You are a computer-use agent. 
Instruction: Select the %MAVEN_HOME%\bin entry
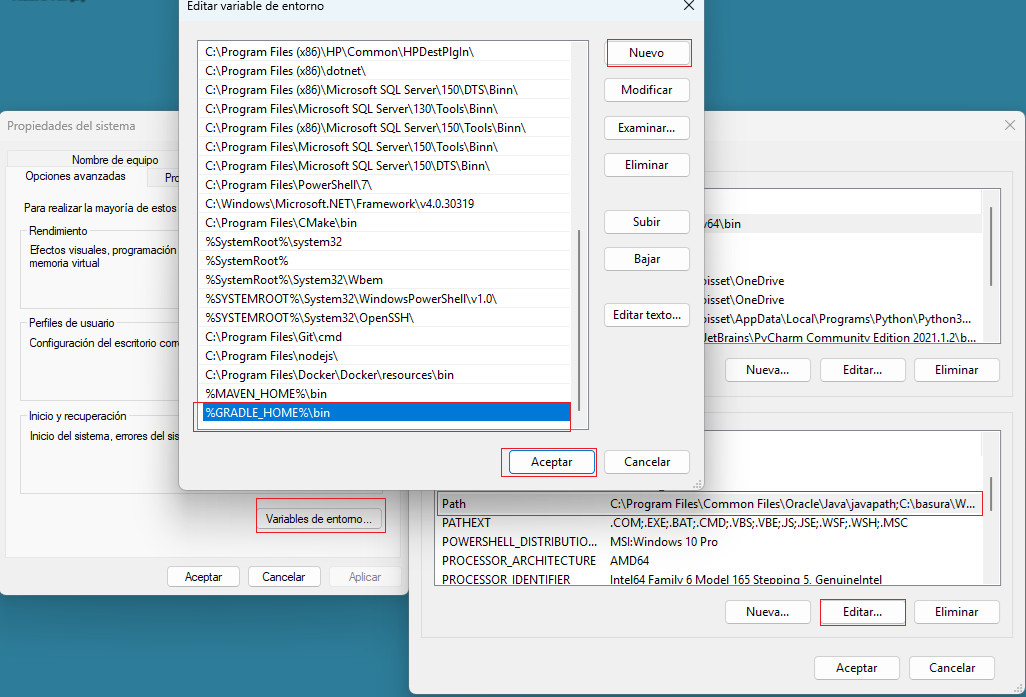click(x=266, y=394)
